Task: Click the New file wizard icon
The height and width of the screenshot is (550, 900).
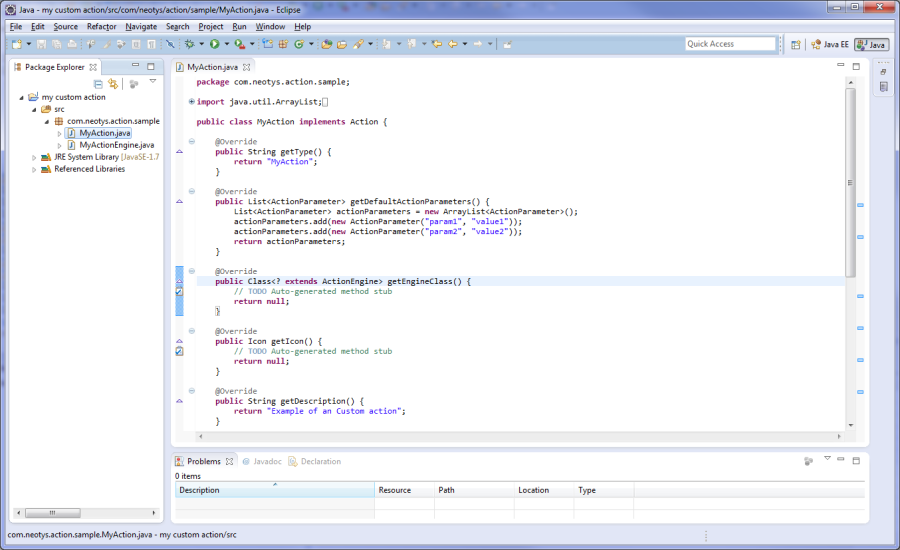Action: click(17, 44)
